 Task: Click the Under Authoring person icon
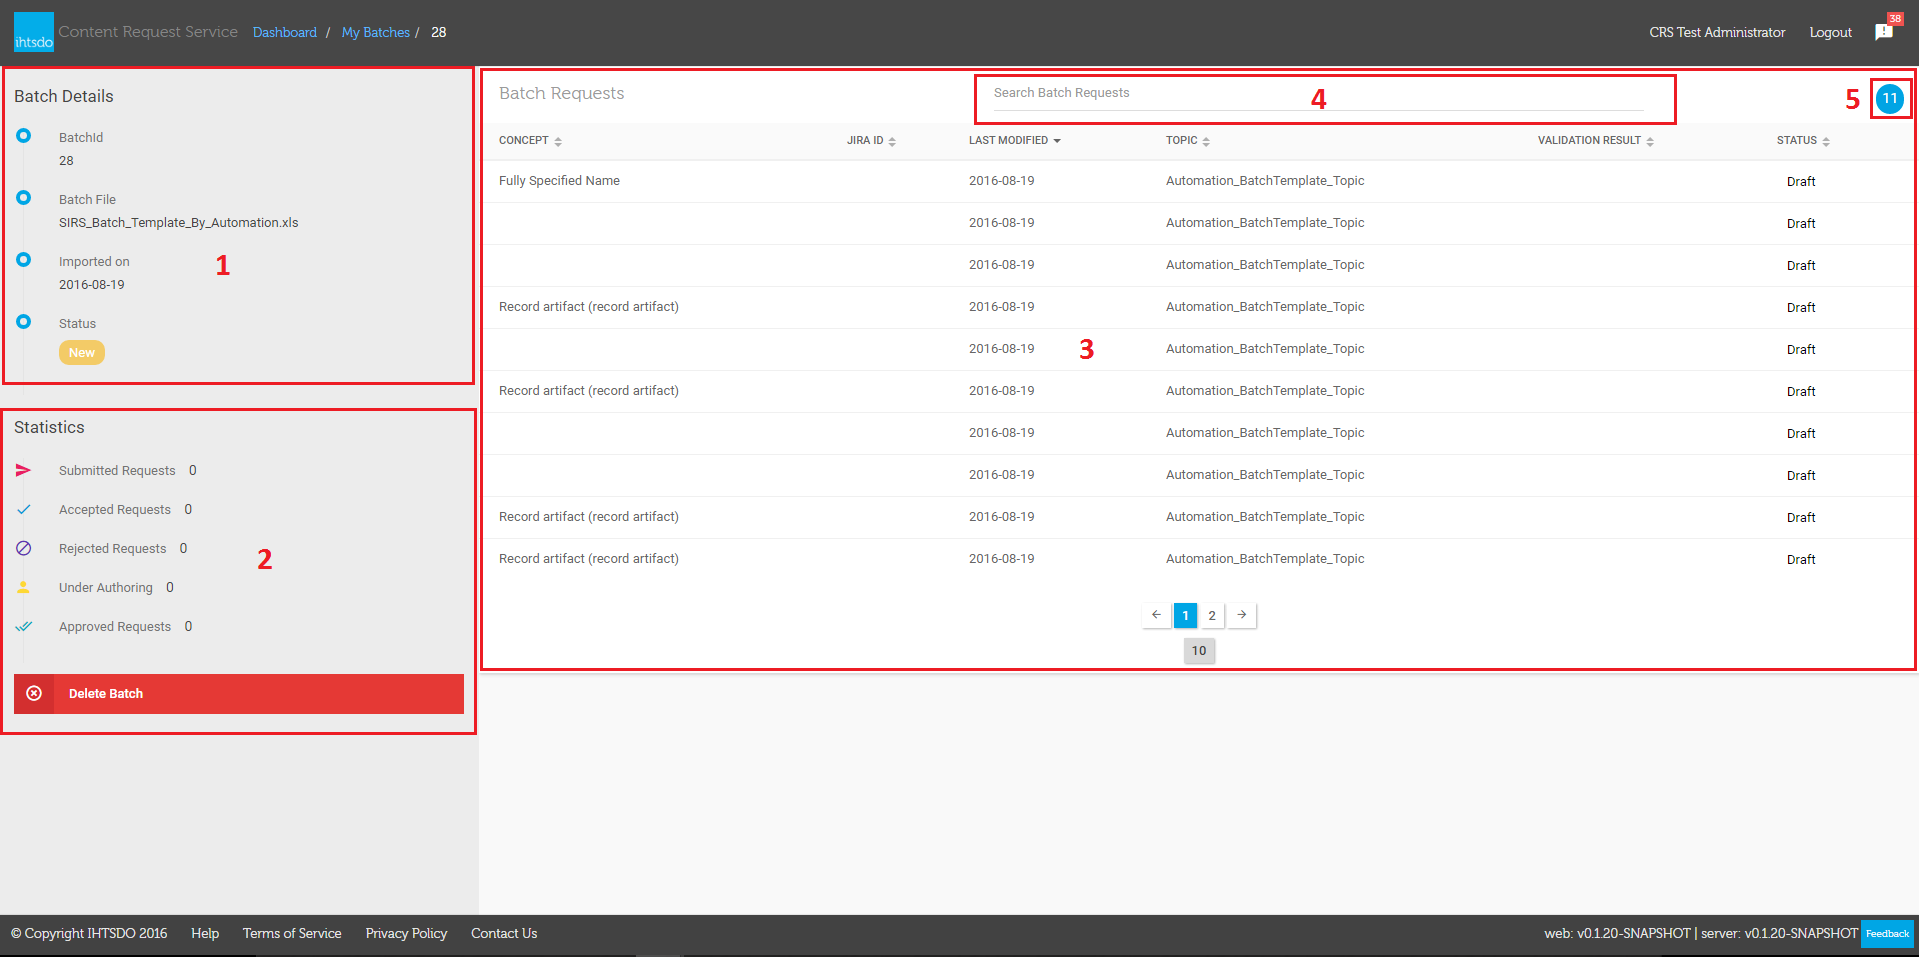(24, 588)
